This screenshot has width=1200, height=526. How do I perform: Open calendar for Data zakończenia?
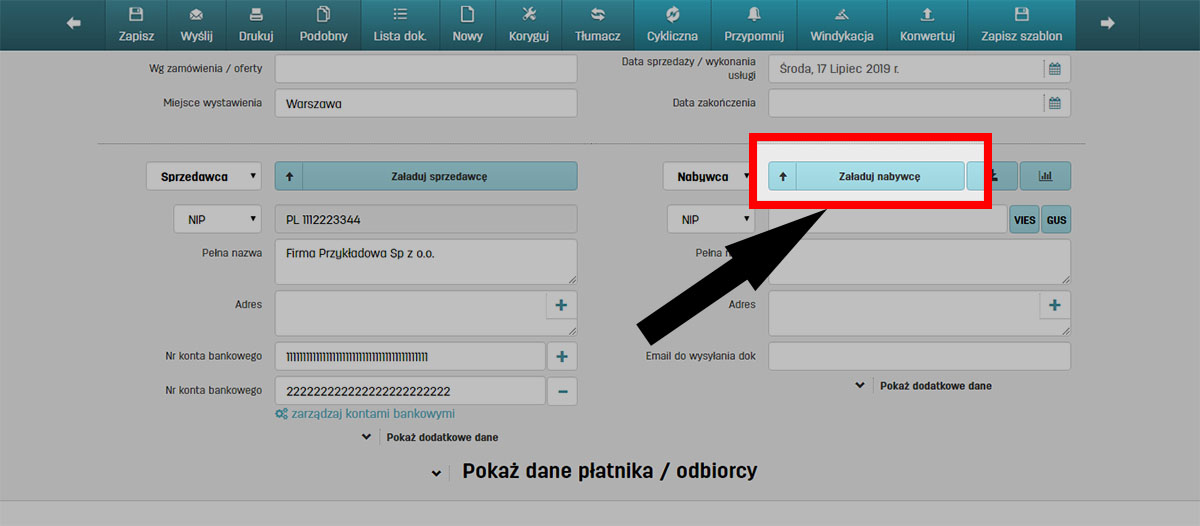click(1054, 103)
